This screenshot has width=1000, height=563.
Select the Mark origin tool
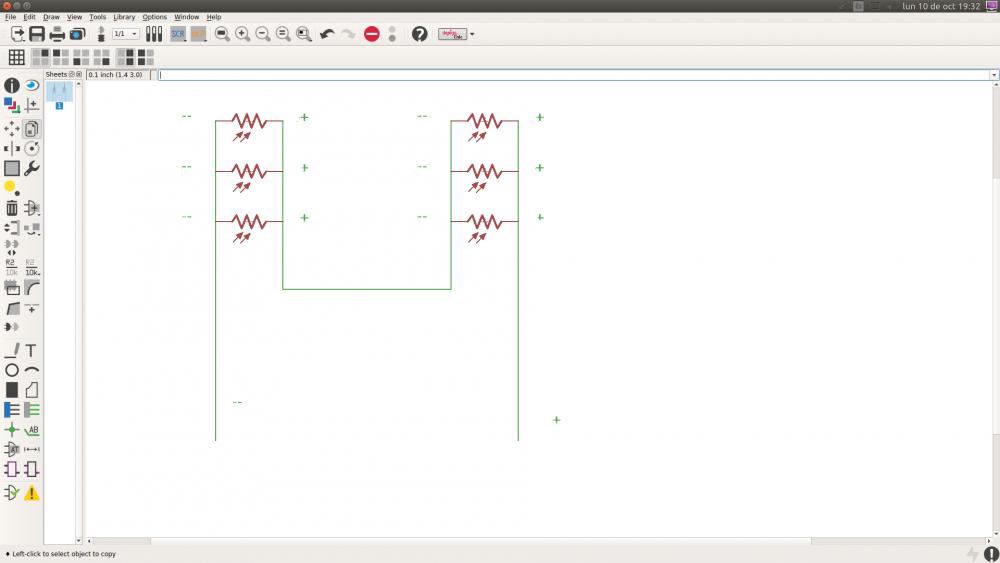point(31,105)
